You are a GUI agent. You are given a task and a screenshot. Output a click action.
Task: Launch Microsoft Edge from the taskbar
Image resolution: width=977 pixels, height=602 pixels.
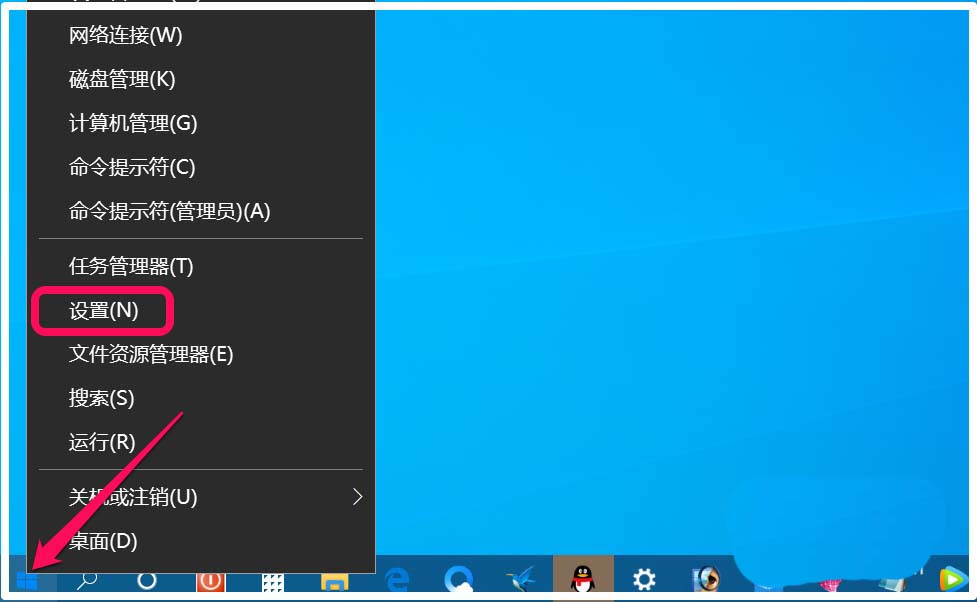[396, 580]
